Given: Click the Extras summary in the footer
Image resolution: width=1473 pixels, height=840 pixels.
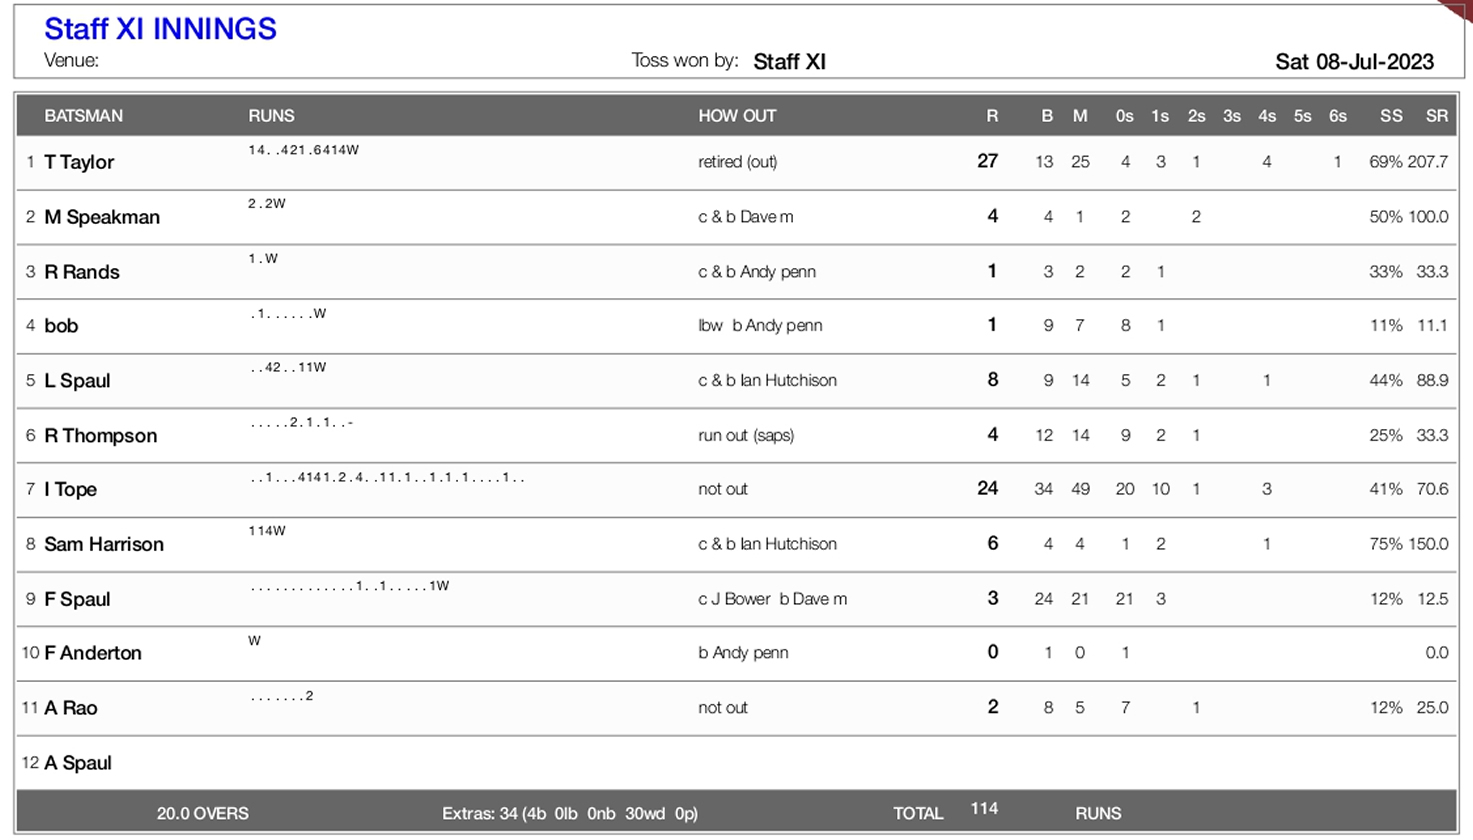Looking at the screenshot, I should point(569,814).
